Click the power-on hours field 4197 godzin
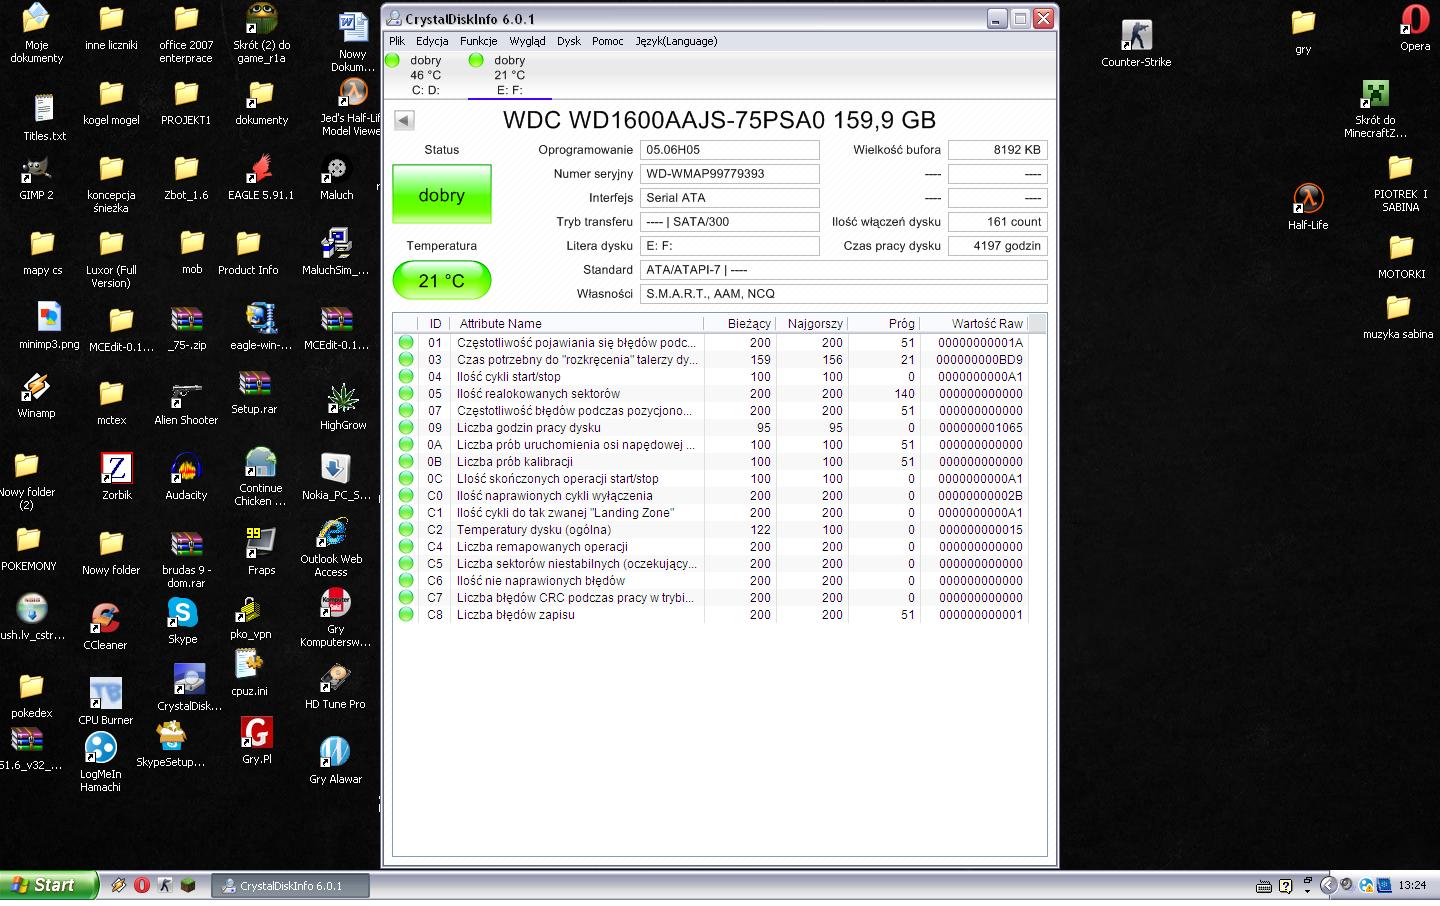1440x906 pixels. 997,246
